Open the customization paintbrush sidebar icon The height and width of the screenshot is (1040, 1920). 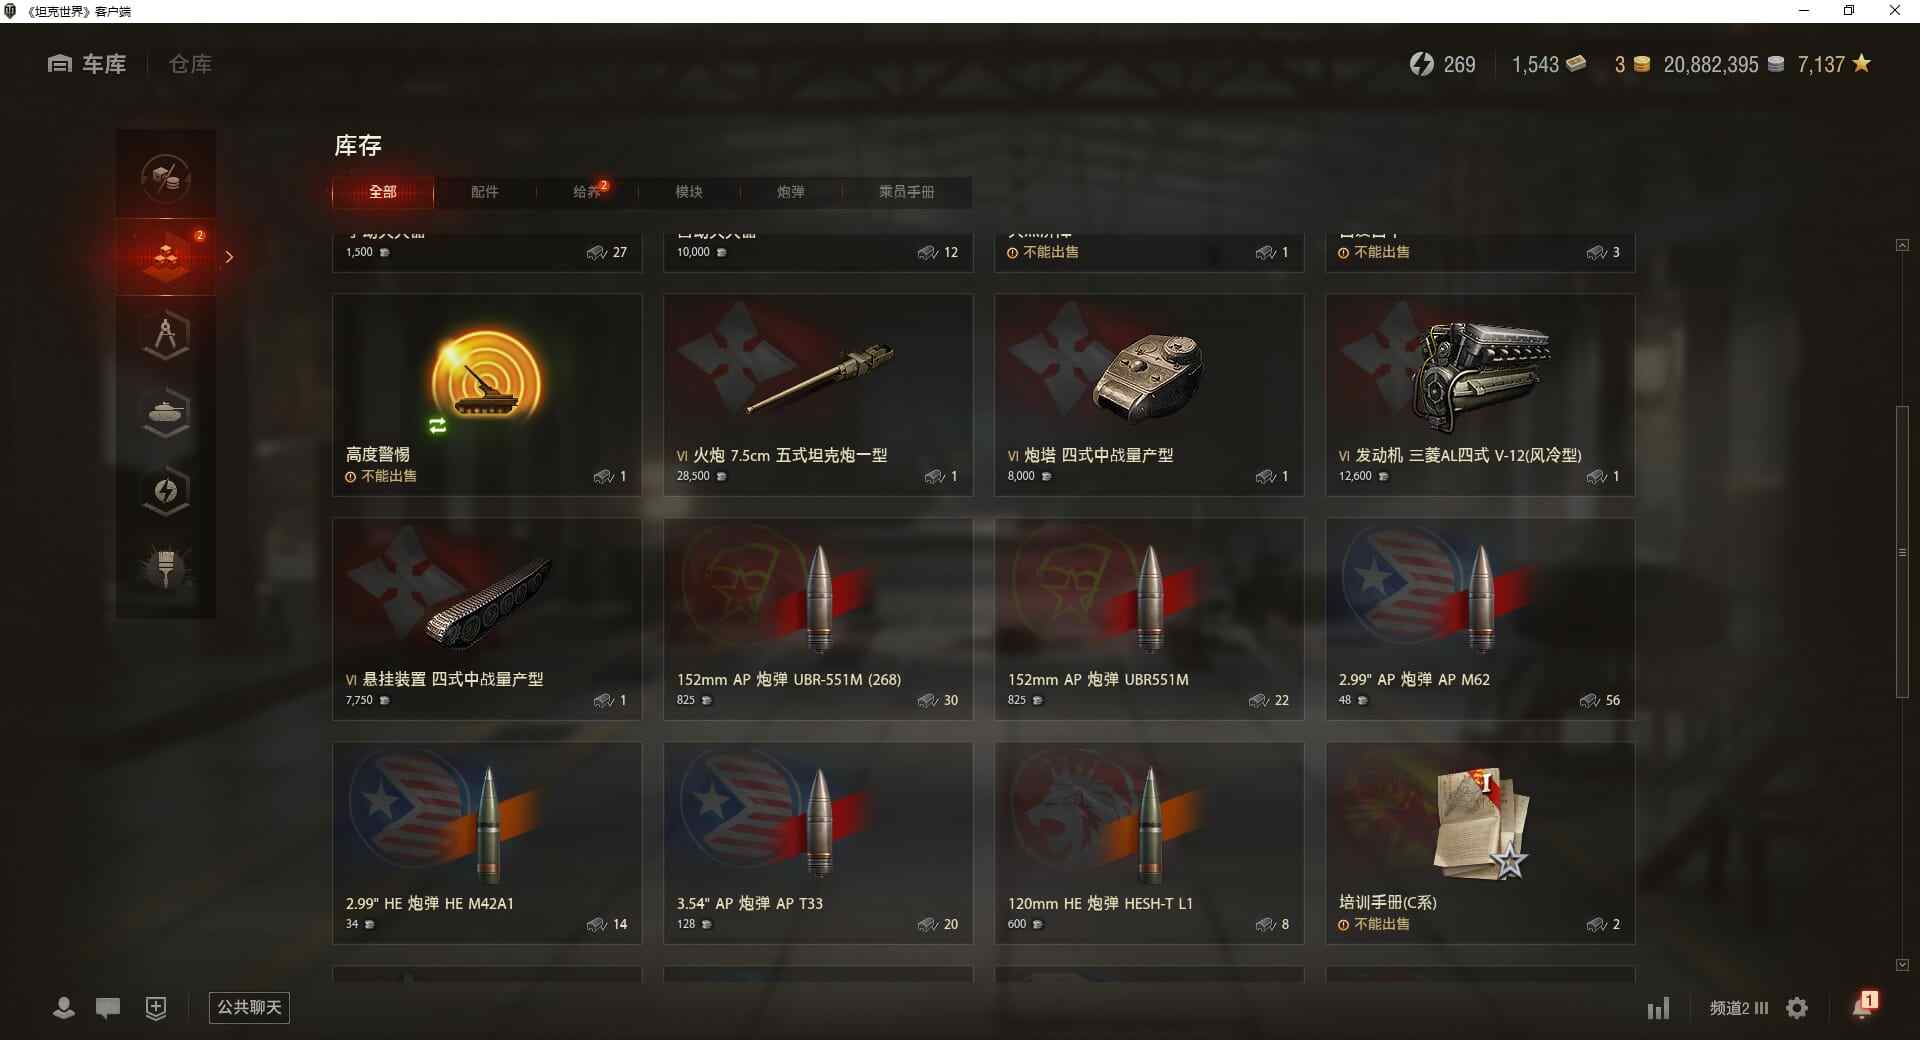[166, 568]
